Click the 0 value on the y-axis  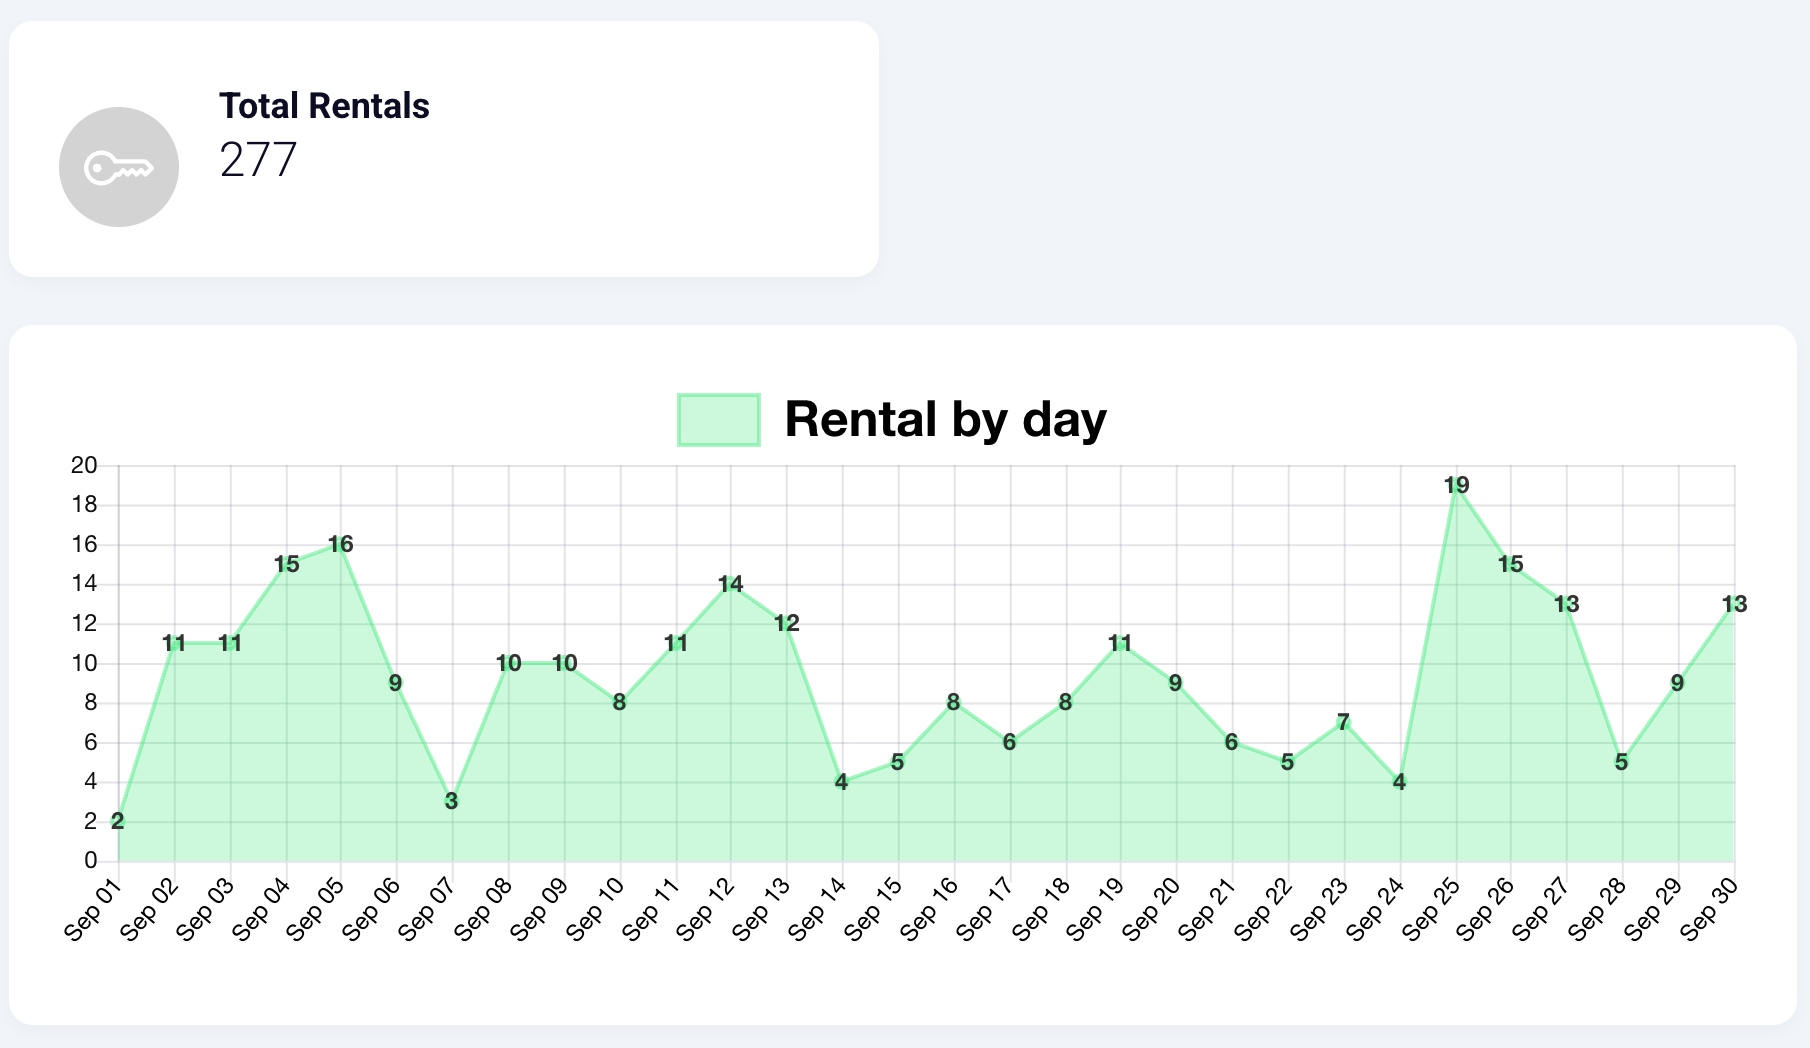[91, 861]
